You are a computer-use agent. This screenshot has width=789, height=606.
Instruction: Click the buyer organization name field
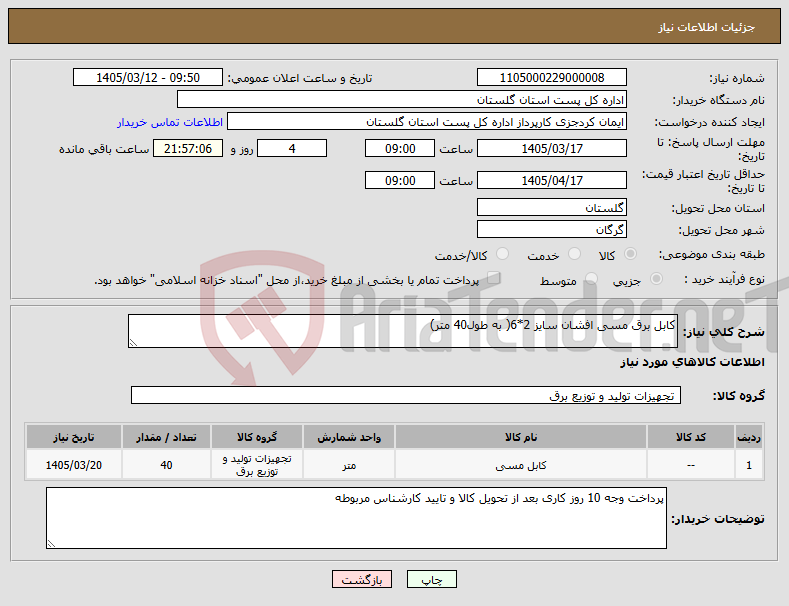tap(402, 100)
